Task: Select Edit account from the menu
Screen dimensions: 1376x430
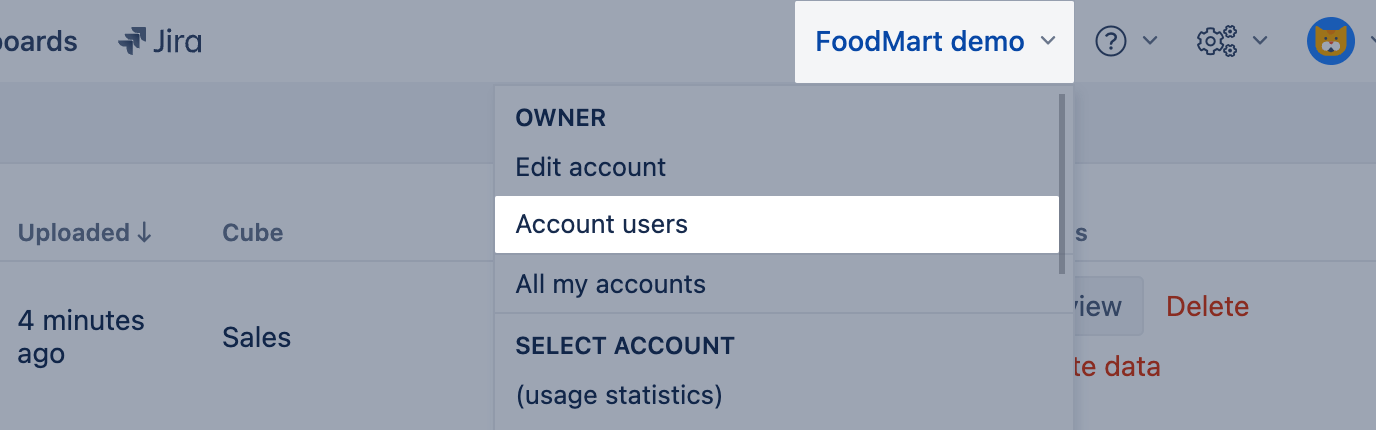Action: pos(590,167)
